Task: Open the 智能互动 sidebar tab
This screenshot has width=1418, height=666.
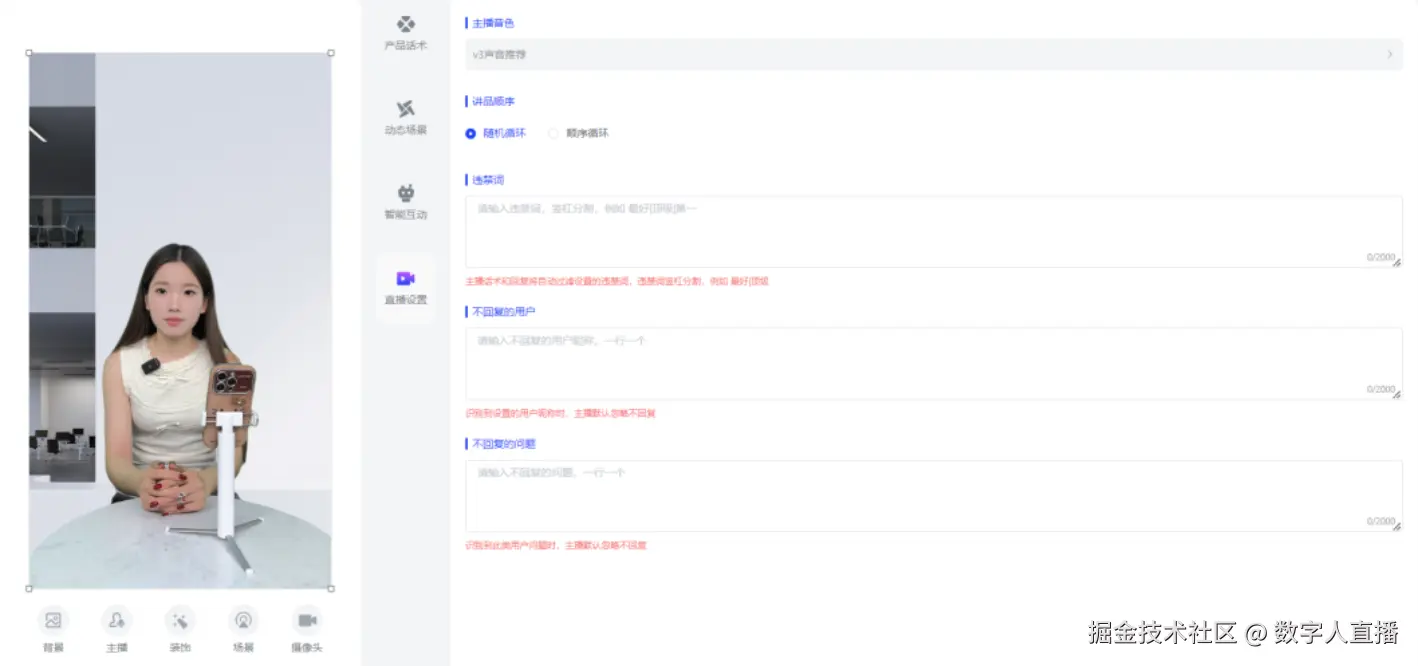Action: click(405, 202)
